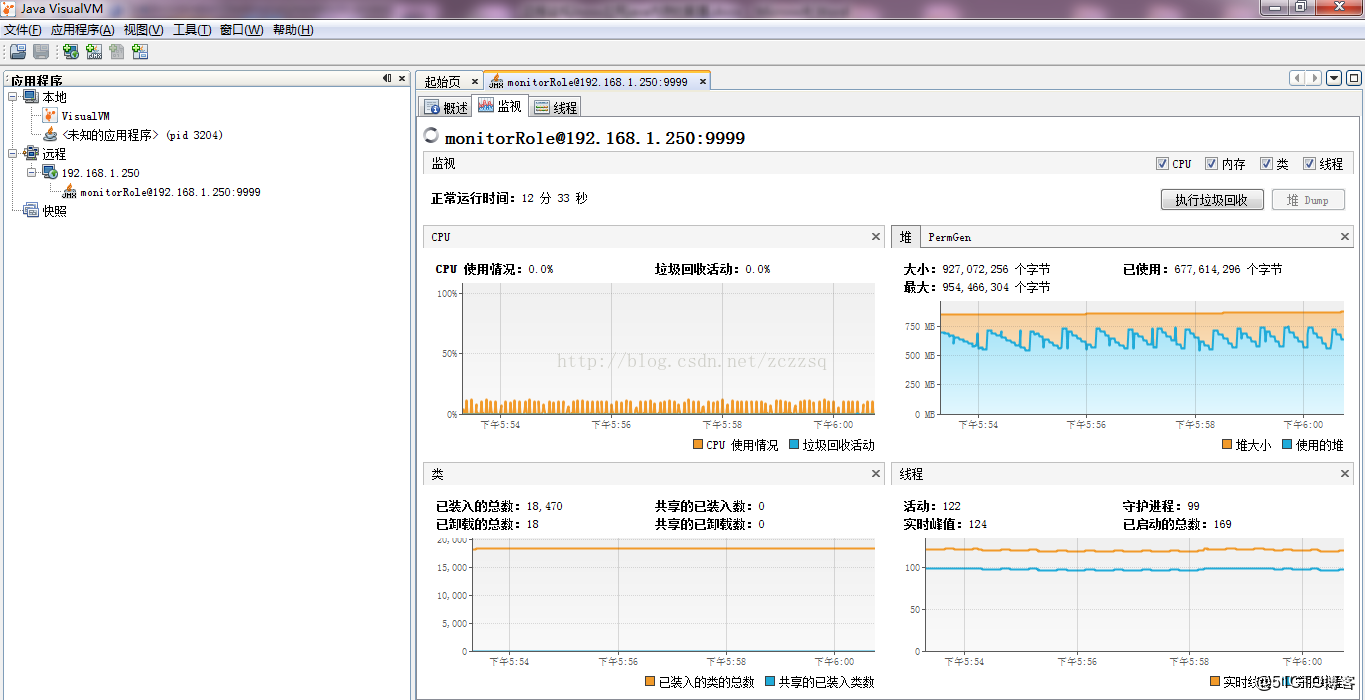Uncheck the CPU checkbox
Image resolution: width=1365 pixels, height=700 pixels.
pos(1162,164)
